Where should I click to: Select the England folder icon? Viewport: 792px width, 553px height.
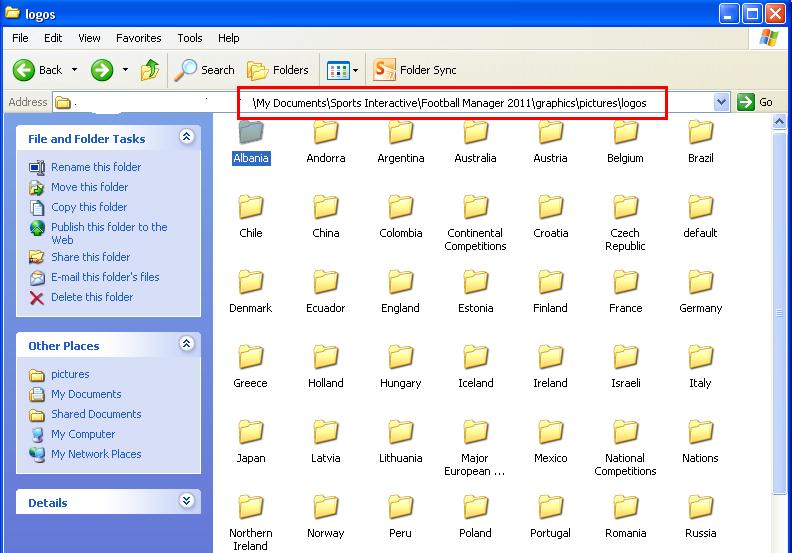tap(401, 282)
